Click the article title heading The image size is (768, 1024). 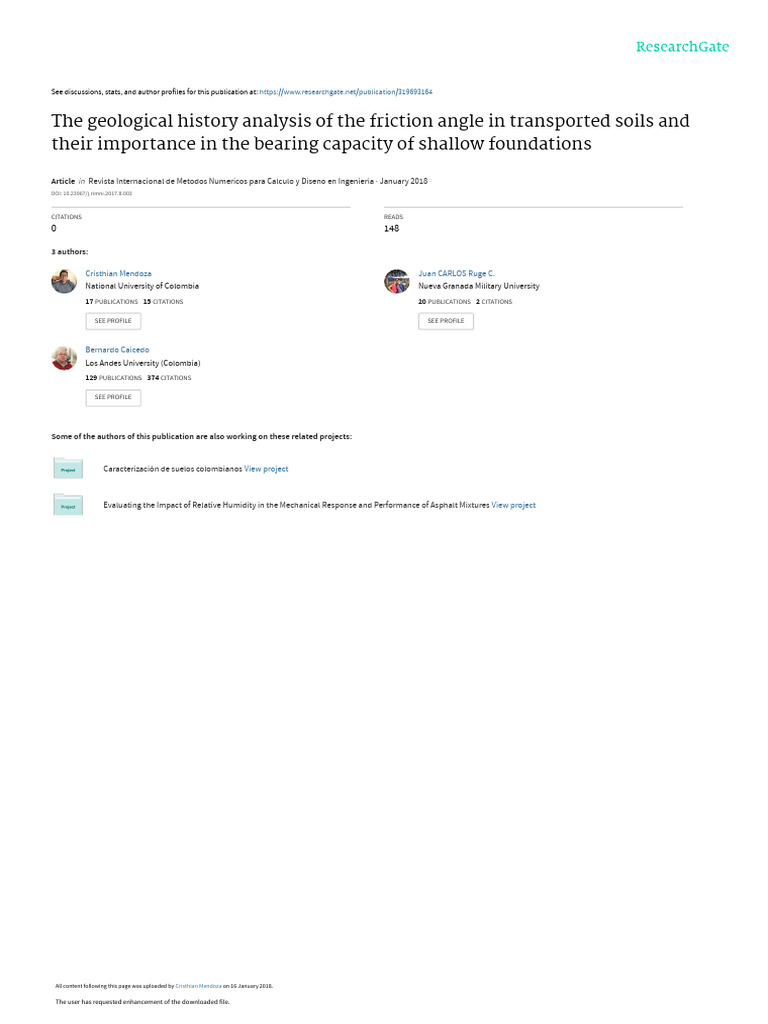pyautogui.click(x=370, y=132)
